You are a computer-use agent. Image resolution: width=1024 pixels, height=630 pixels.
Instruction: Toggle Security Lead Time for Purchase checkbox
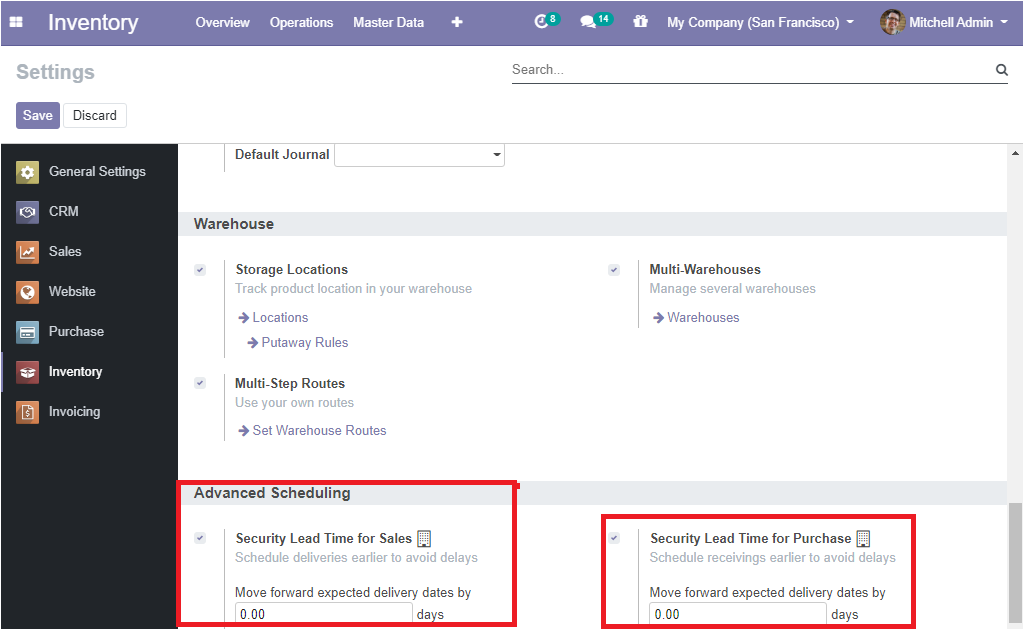point(615,538)
